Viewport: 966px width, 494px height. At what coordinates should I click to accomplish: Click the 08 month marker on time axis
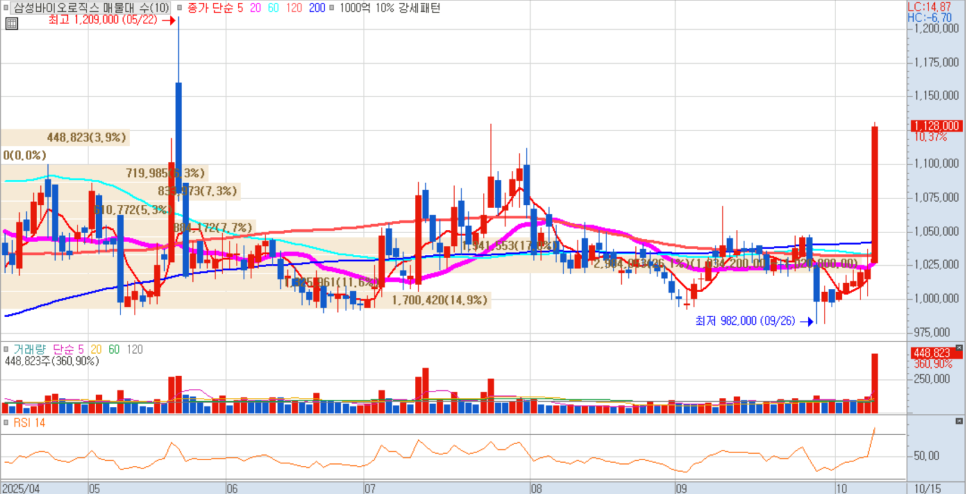coord(536,488)
